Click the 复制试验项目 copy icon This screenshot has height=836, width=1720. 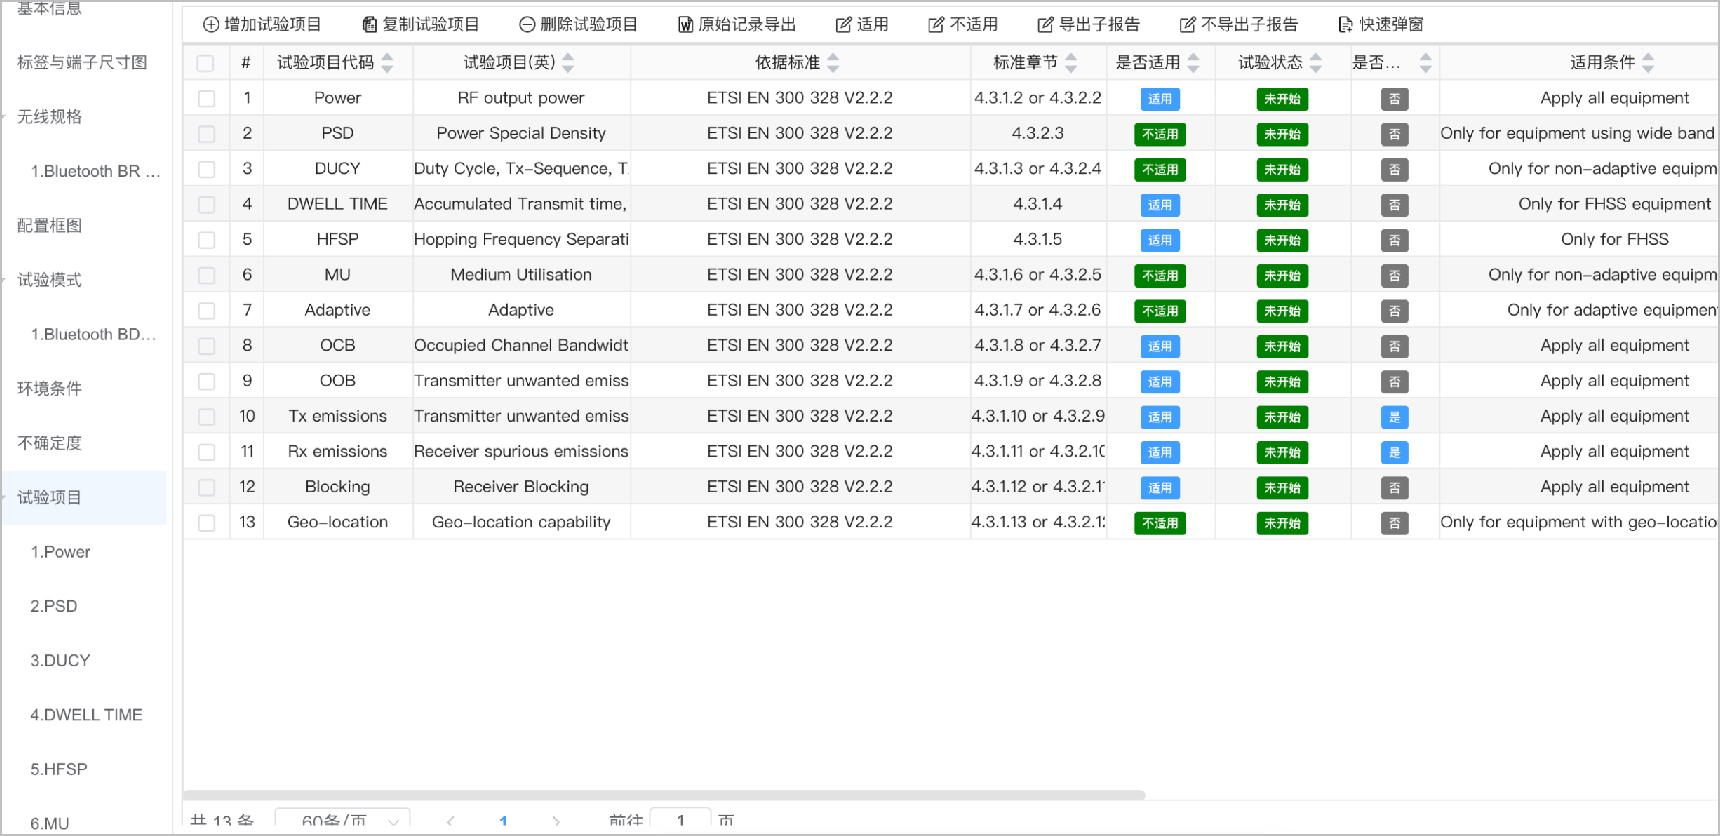[x=370, y=24]
